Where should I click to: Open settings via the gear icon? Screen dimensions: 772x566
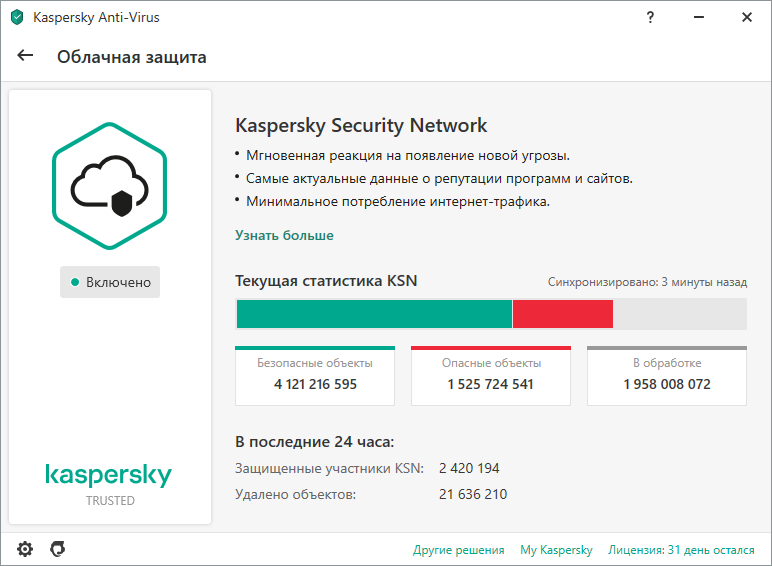coord(25,549)
